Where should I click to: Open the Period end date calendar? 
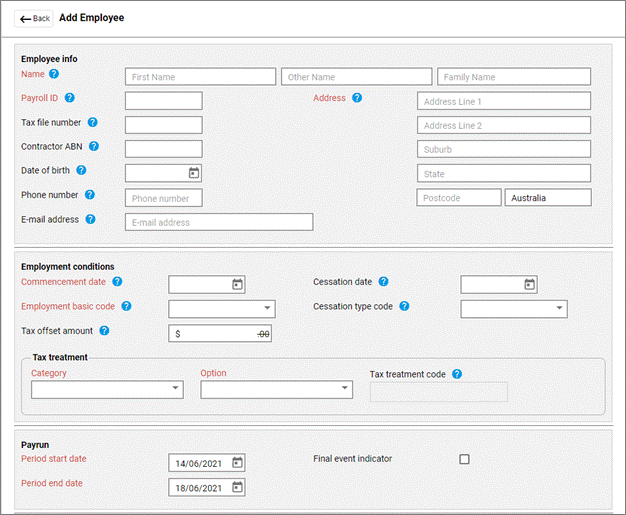(x=237, y=487)
